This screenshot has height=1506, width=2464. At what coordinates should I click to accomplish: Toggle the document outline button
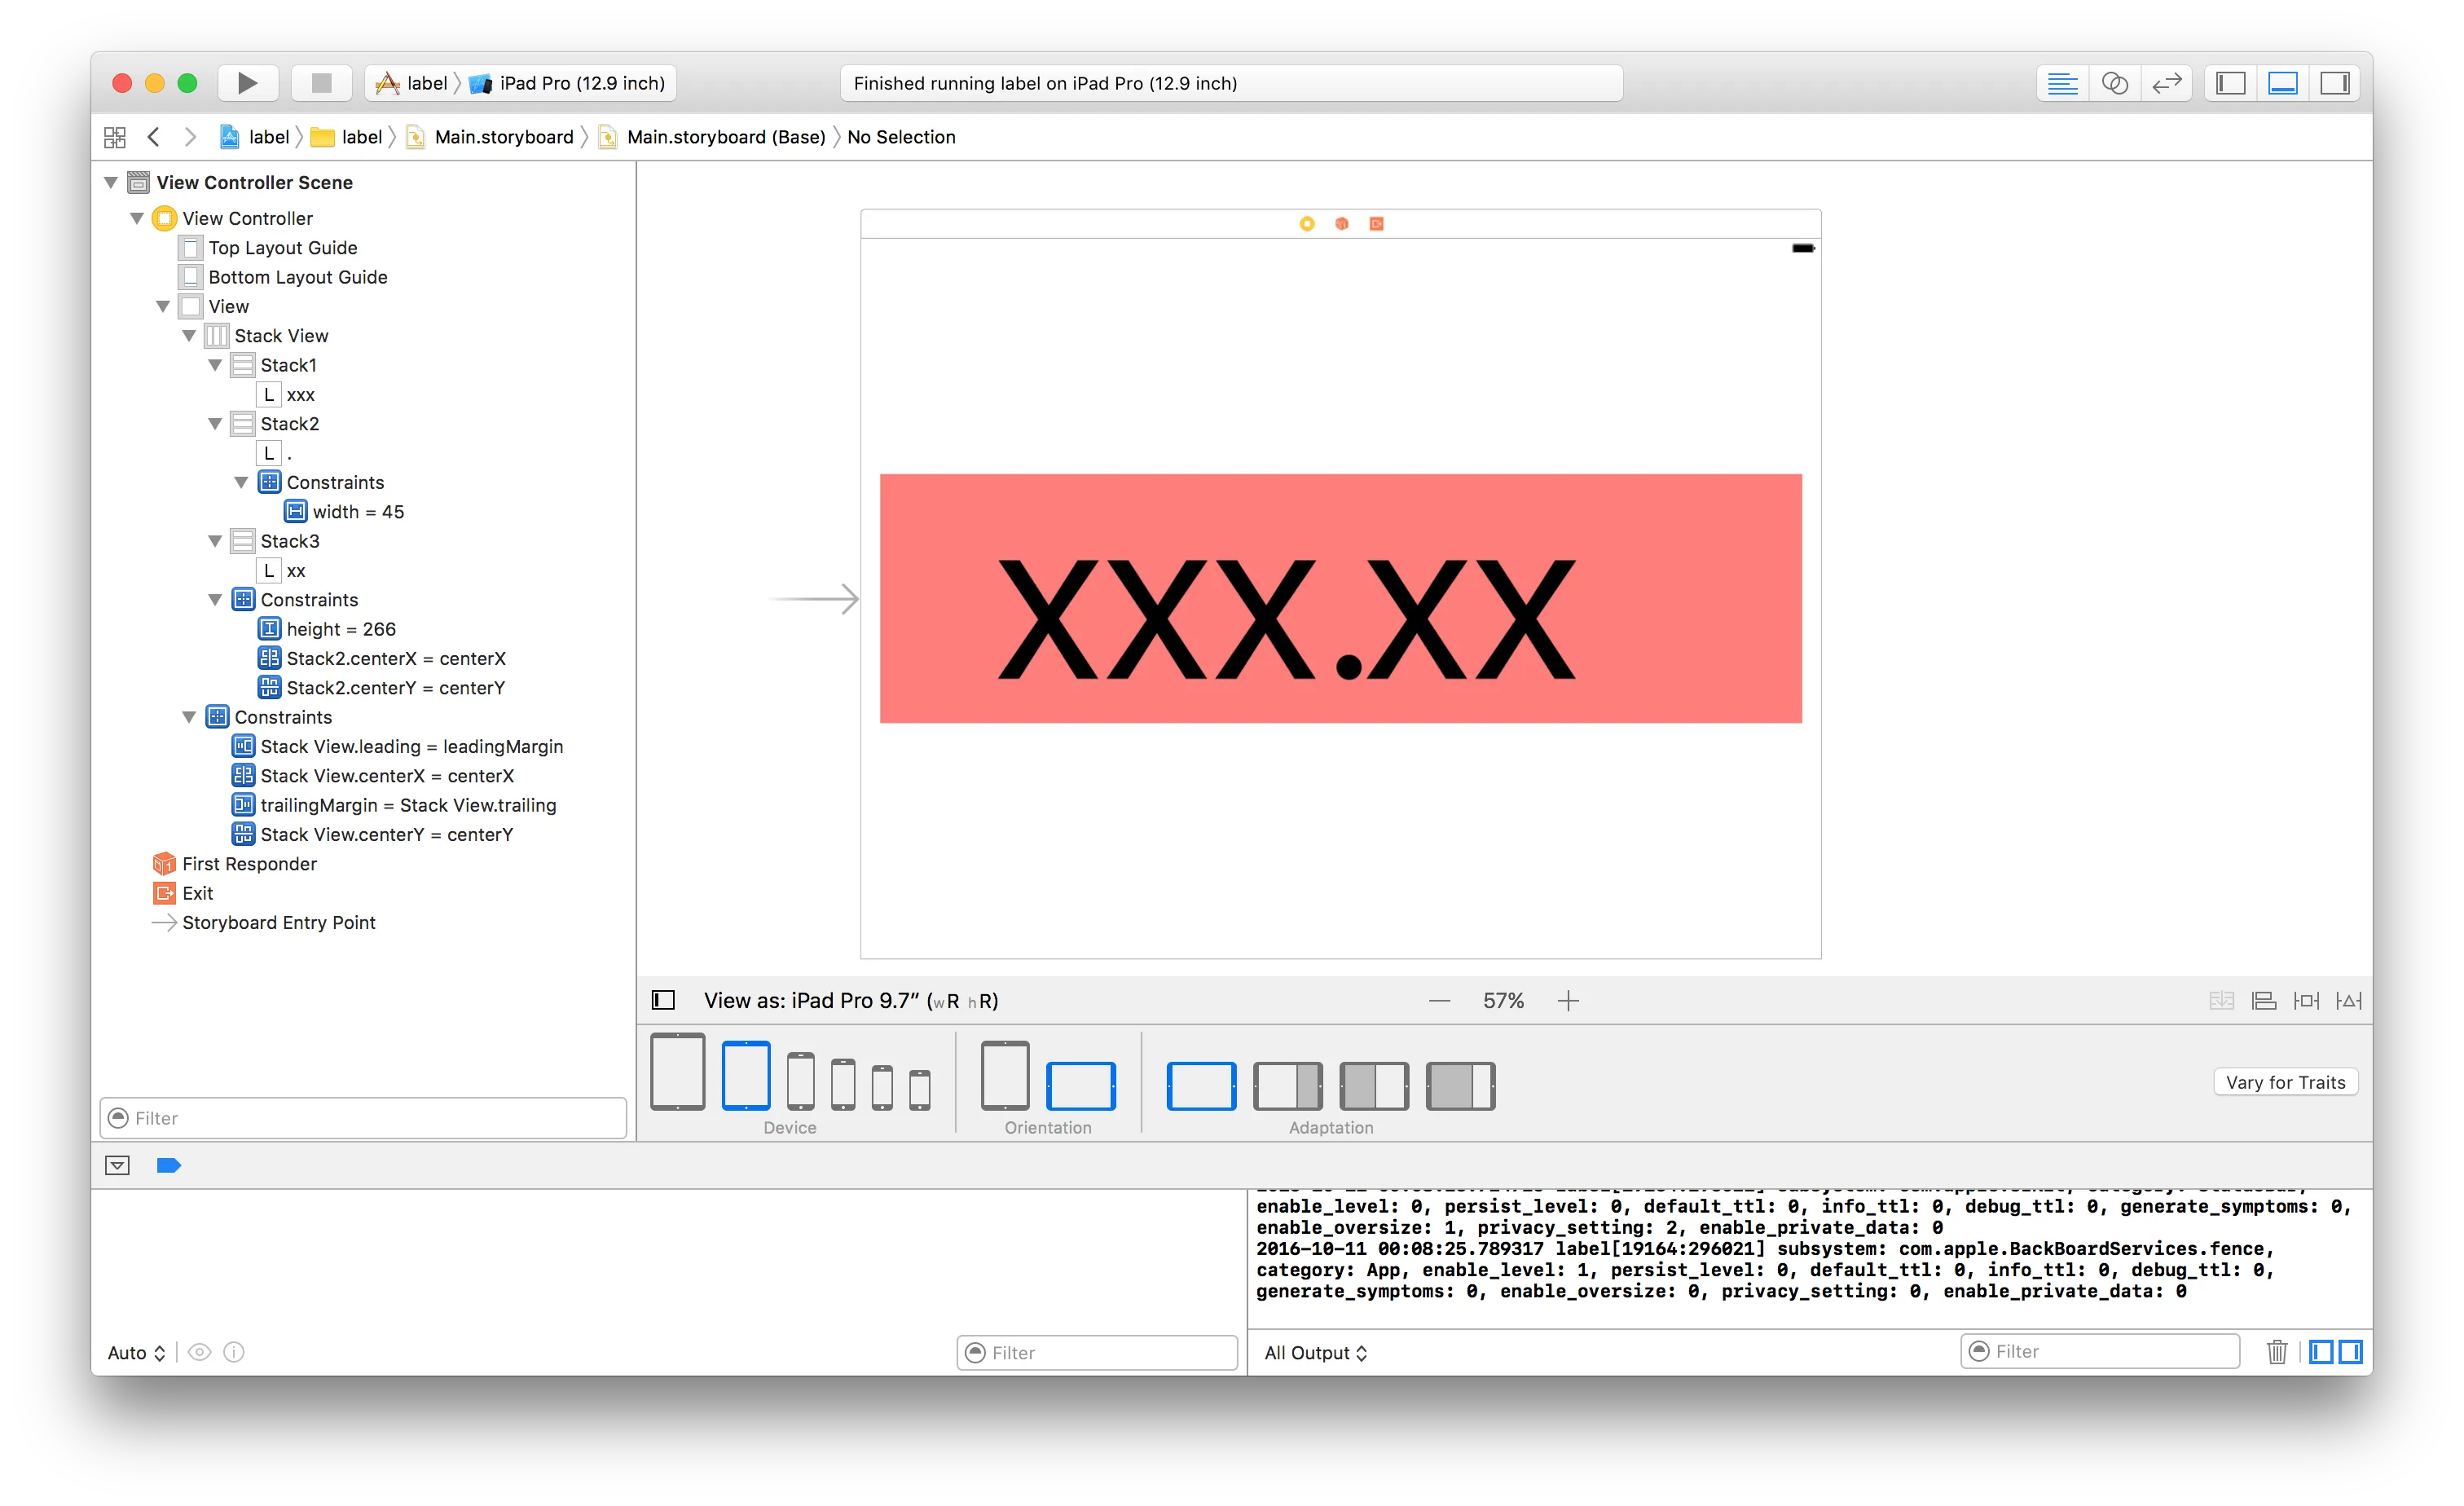[663, 1001]
